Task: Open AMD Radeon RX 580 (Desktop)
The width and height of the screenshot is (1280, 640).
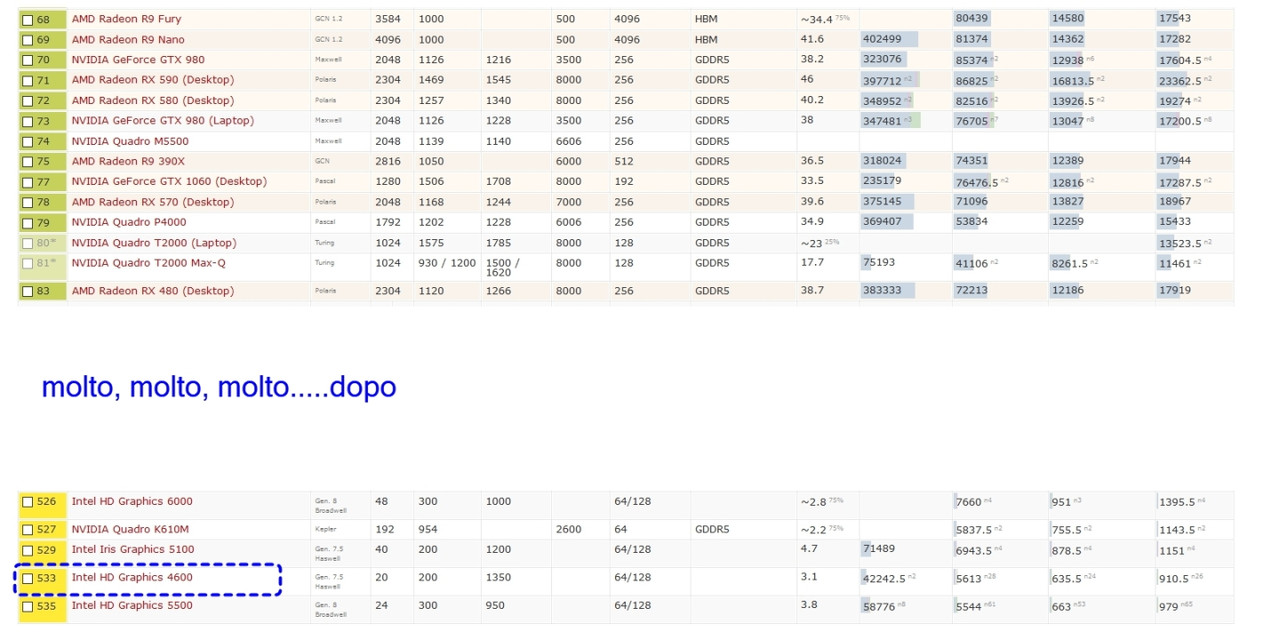Action: [x=152, y=100]
